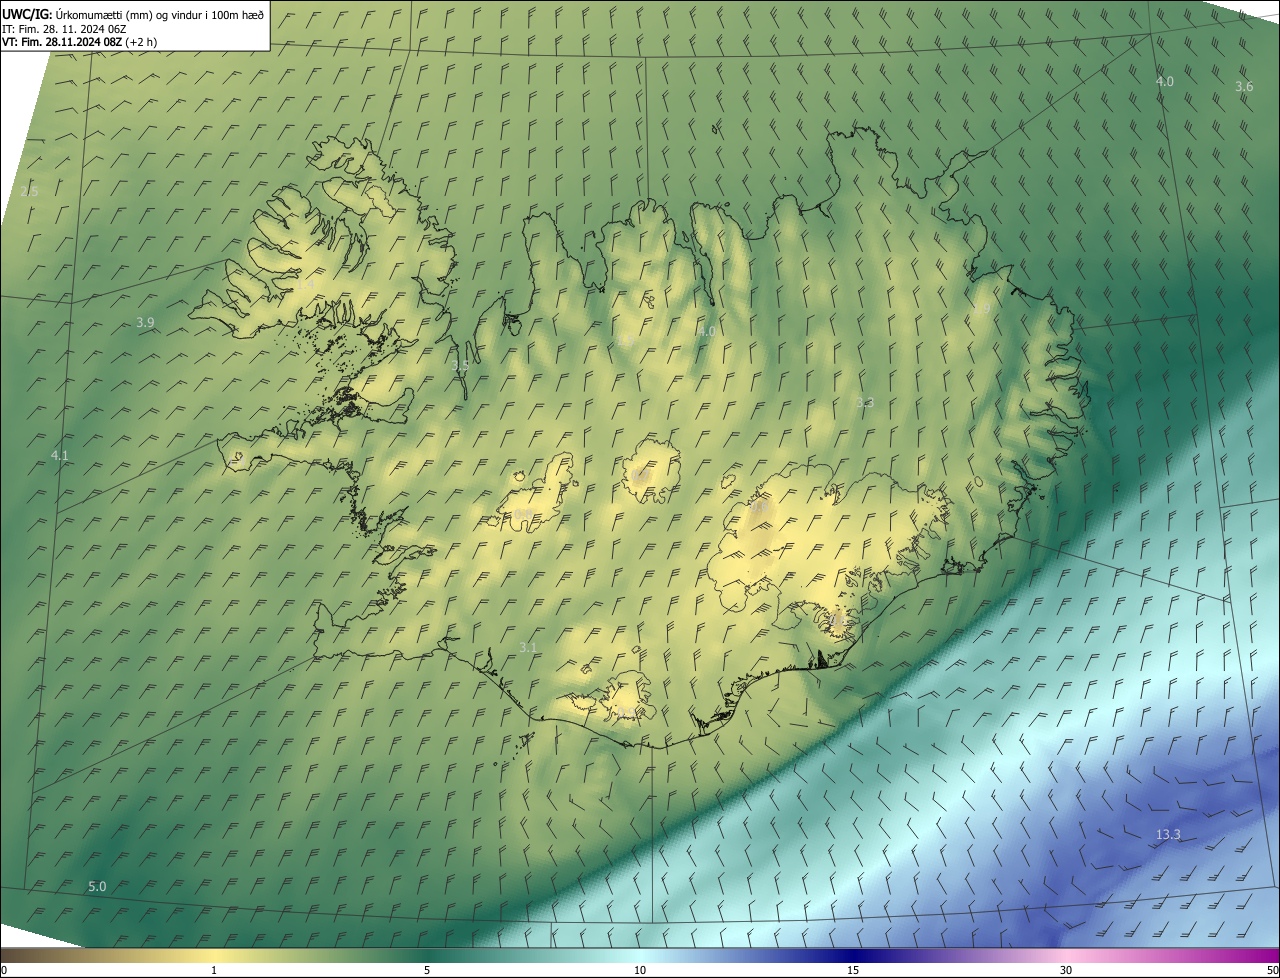Click the 3.6 value on the map
Image resolution: width=1280 pixels, height=978 pixels.
click(x=1244, y=87)
